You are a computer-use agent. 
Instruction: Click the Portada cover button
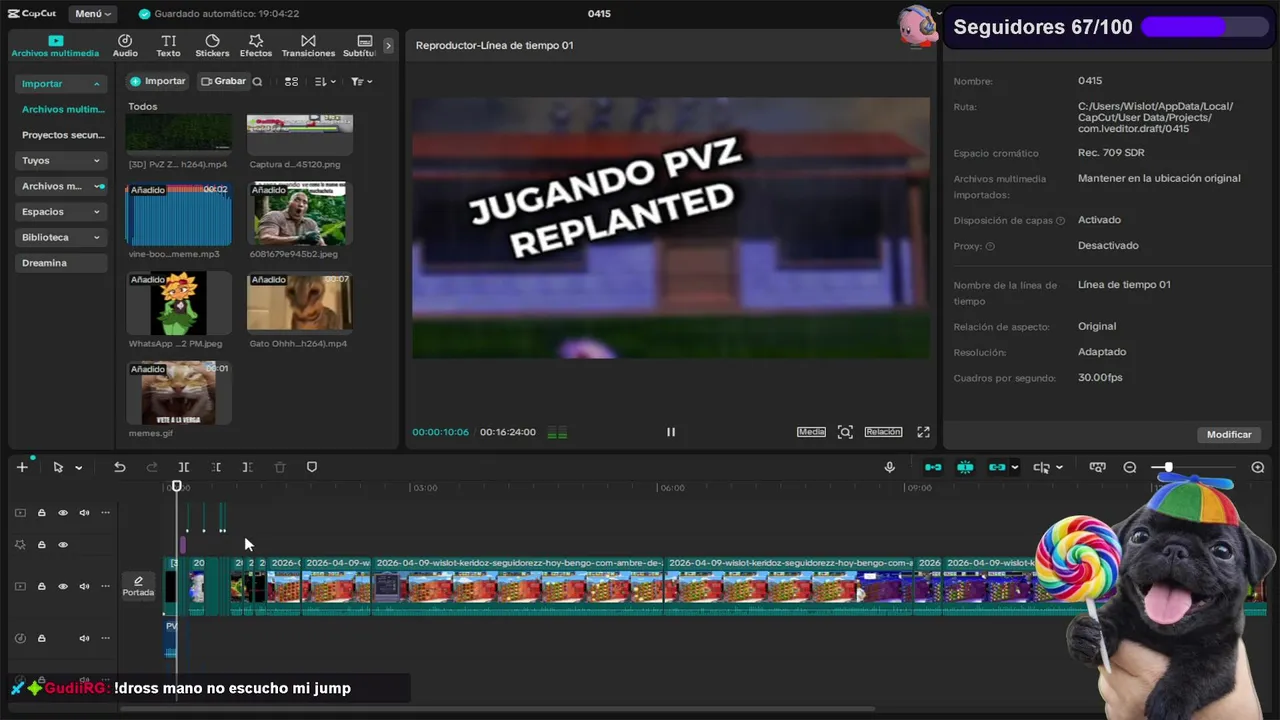coord(138,586)
